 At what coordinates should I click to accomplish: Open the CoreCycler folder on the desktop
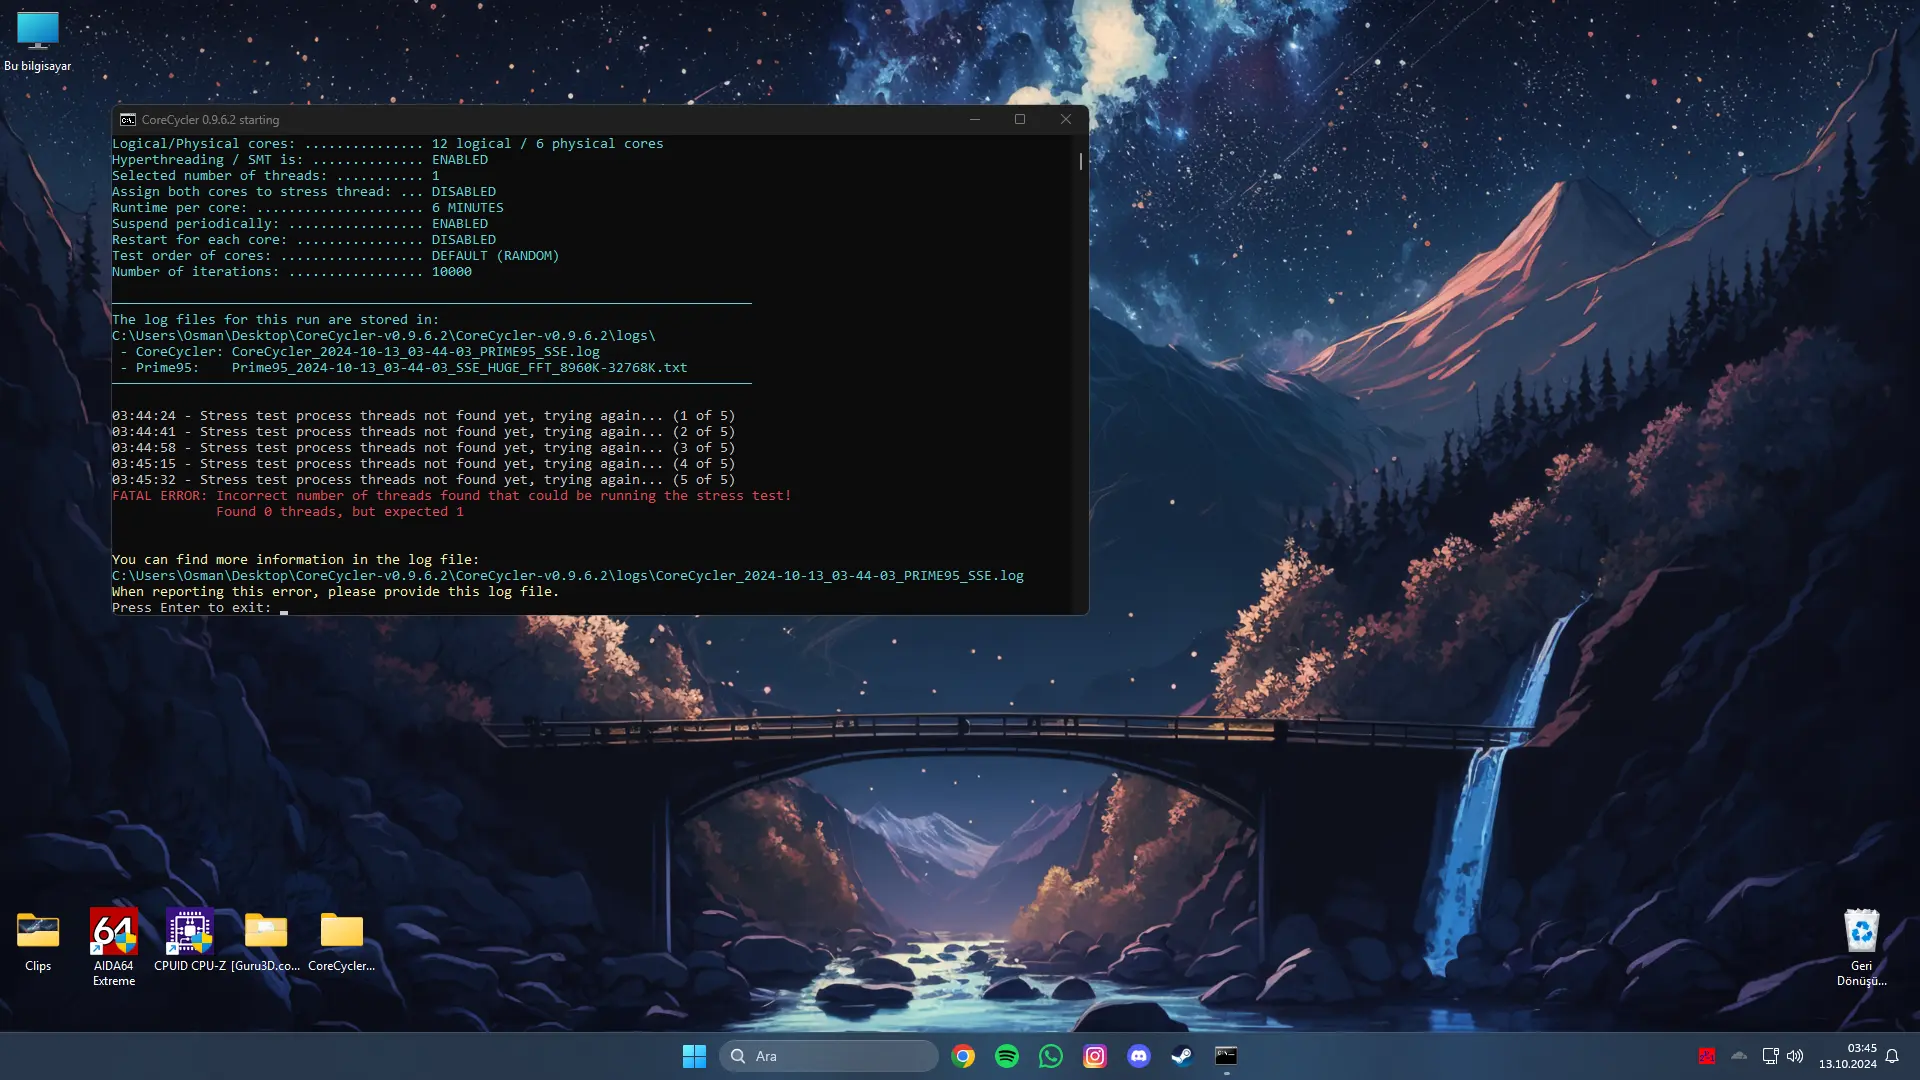[342, 941]
